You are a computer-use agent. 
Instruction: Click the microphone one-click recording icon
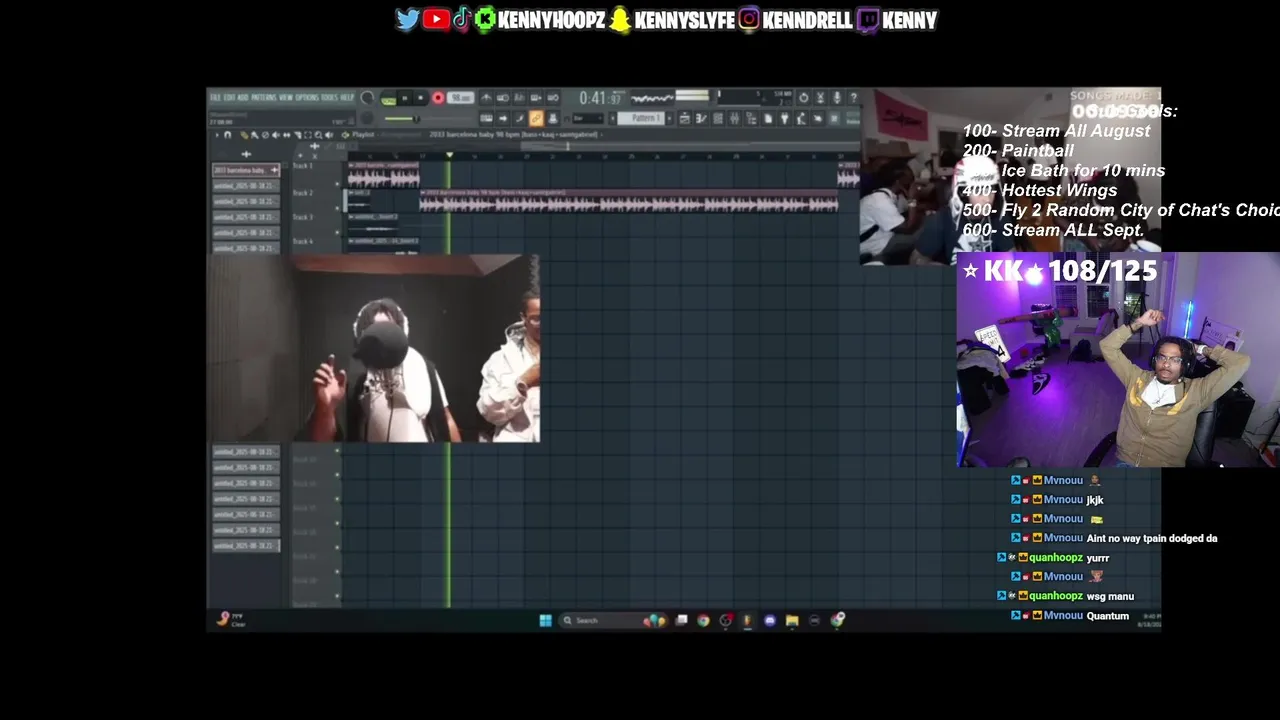pyautogui.click(x=836, y=98)
